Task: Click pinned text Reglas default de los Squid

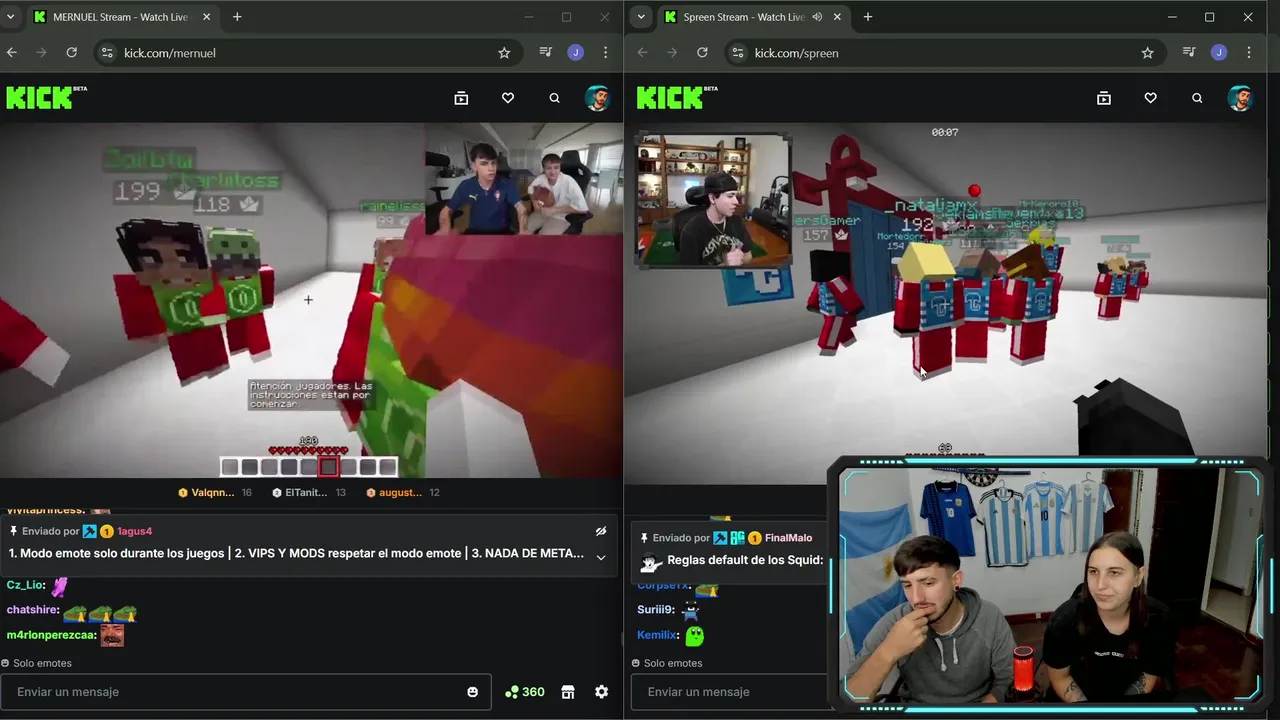Action: 745,560
